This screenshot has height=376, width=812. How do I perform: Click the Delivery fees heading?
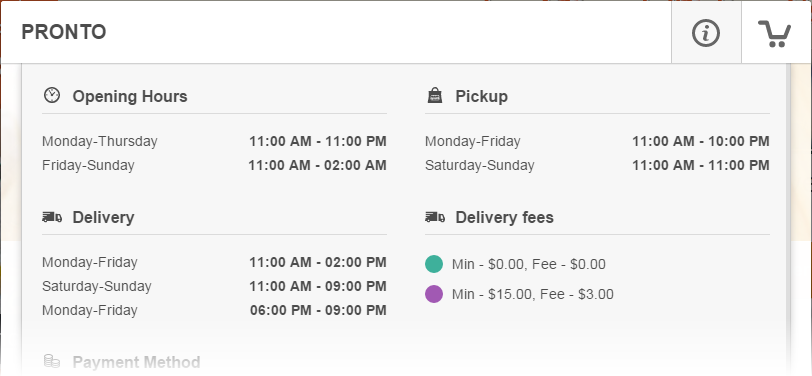(x=504, y=218)
